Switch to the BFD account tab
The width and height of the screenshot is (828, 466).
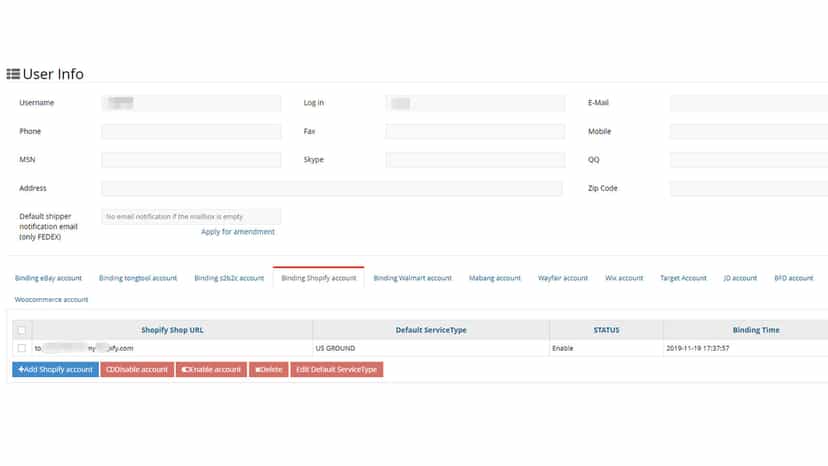click(794, 278)
